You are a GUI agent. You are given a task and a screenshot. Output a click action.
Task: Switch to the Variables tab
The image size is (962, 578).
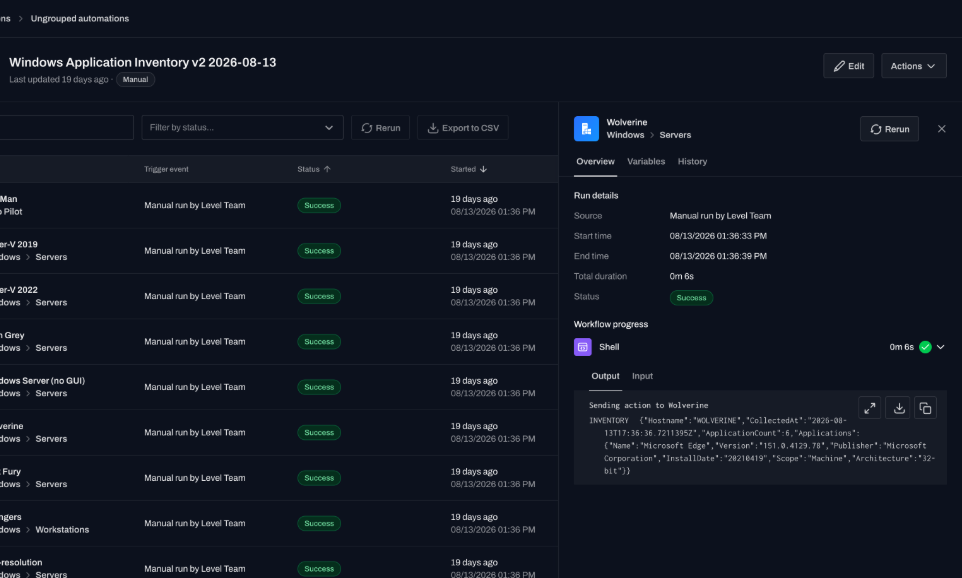646,161
